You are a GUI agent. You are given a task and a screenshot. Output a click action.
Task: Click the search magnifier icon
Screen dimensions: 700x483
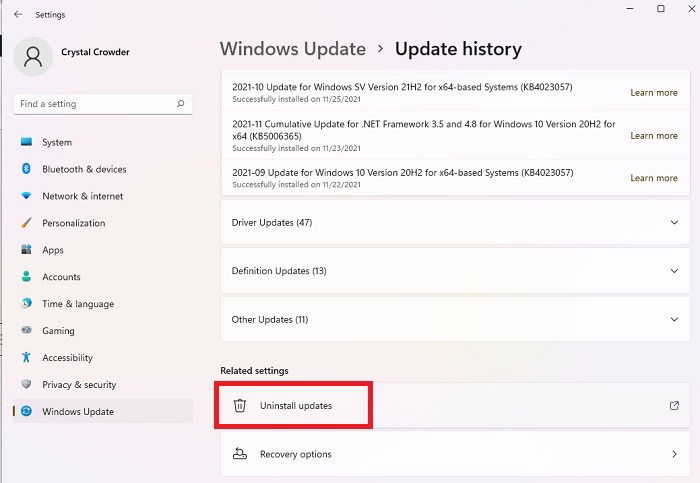180,104
